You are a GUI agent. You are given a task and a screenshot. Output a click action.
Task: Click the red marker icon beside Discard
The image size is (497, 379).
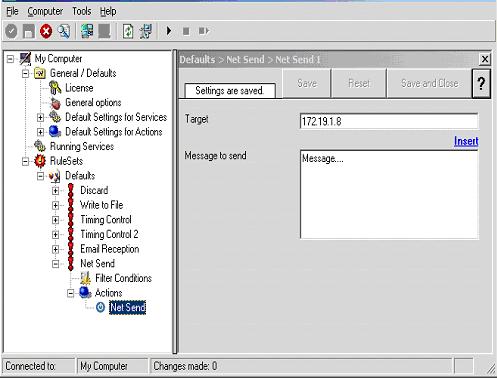point(71,190)
